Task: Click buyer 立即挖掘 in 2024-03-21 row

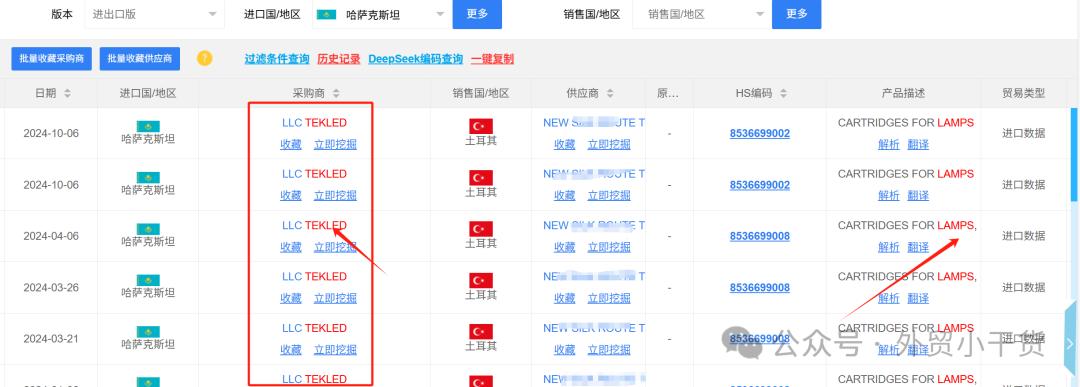Action: point(335,350)
